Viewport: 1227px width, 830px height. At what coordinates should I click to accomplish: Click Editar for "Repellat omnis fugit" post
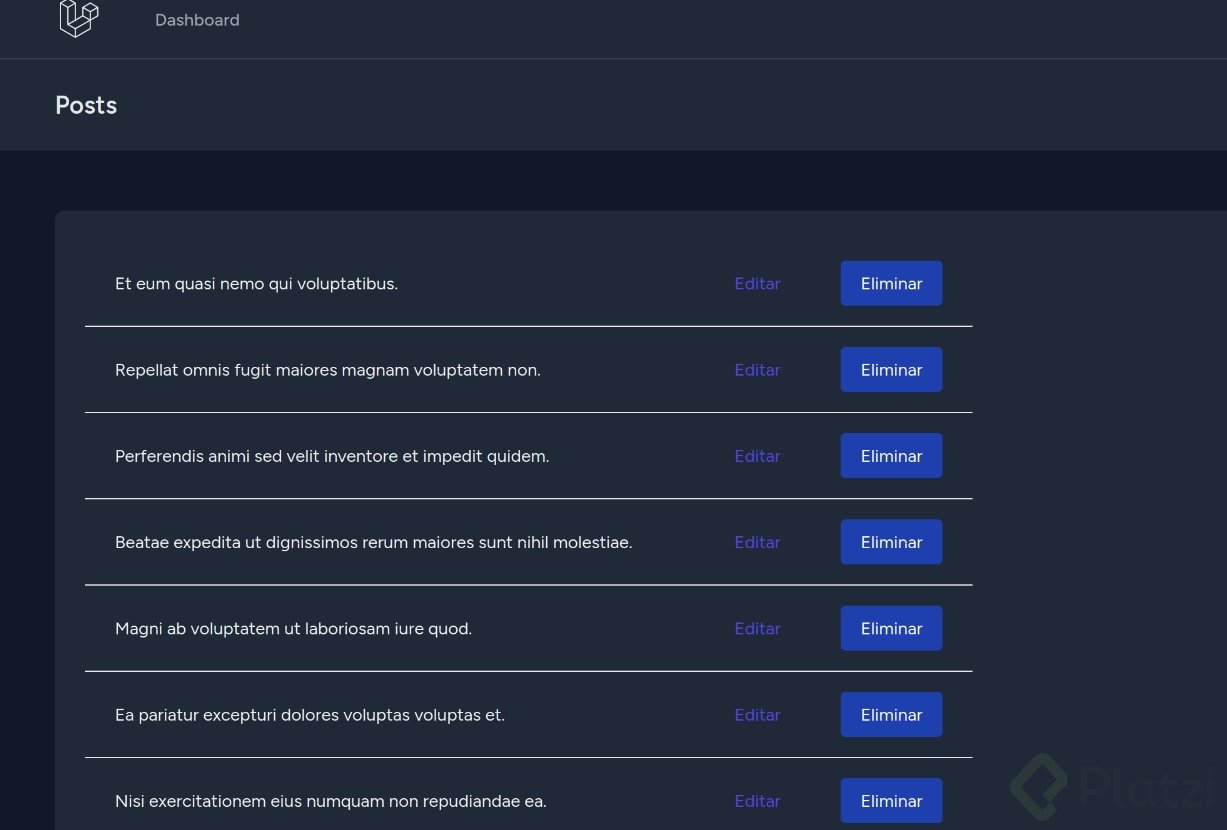(x=757, y=370)
